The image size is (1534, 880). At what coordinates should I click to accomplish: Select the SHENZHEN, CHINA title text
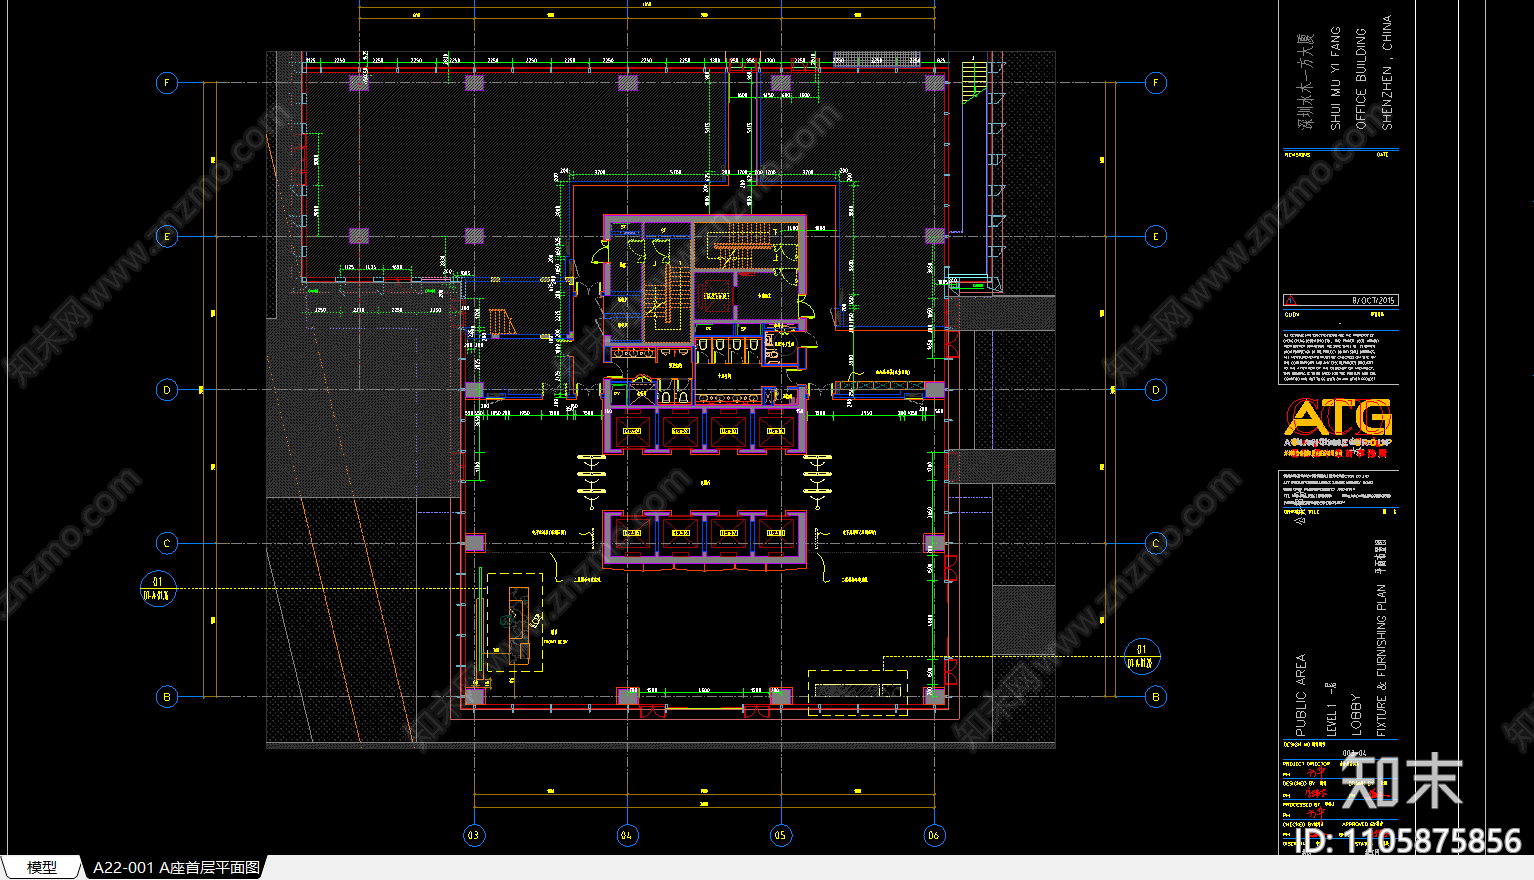point(1386,72)
